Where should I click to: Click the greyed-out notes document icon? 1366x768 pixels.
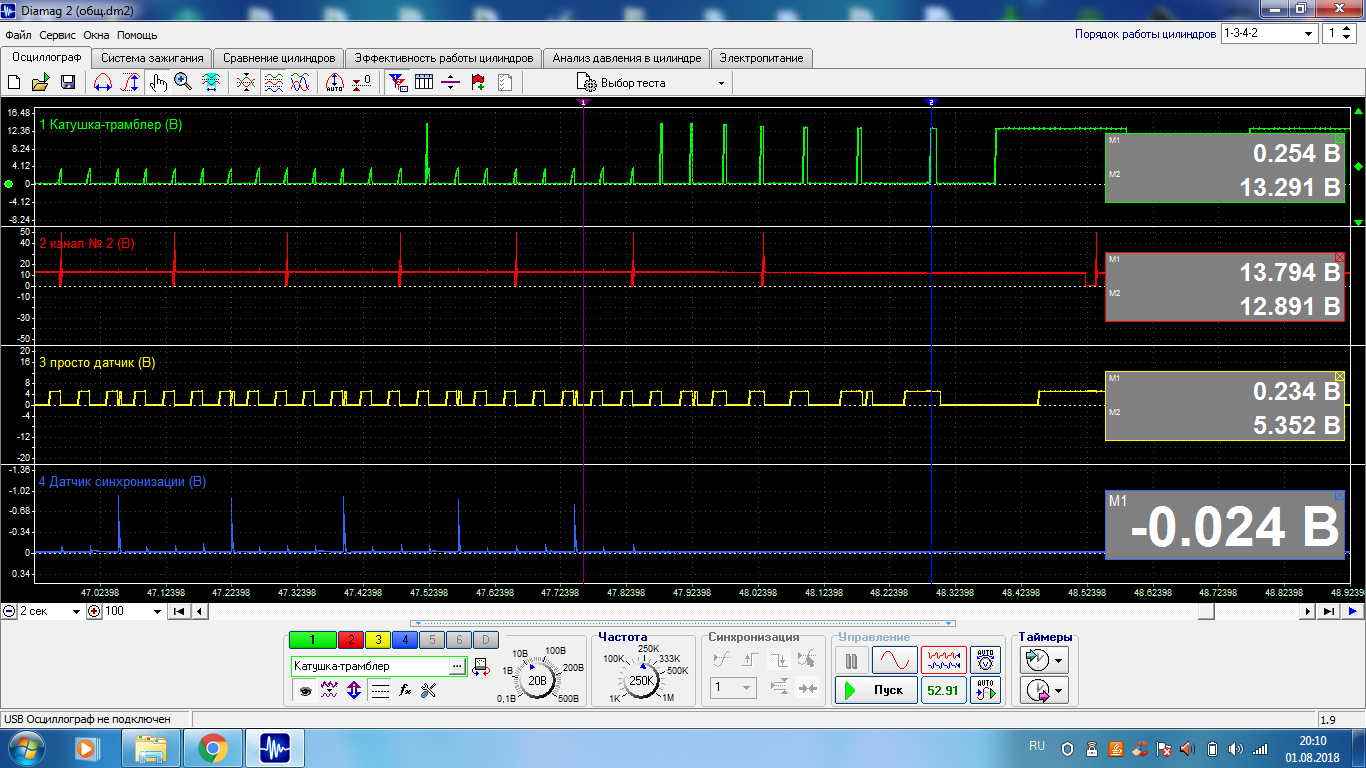point(504,83)
